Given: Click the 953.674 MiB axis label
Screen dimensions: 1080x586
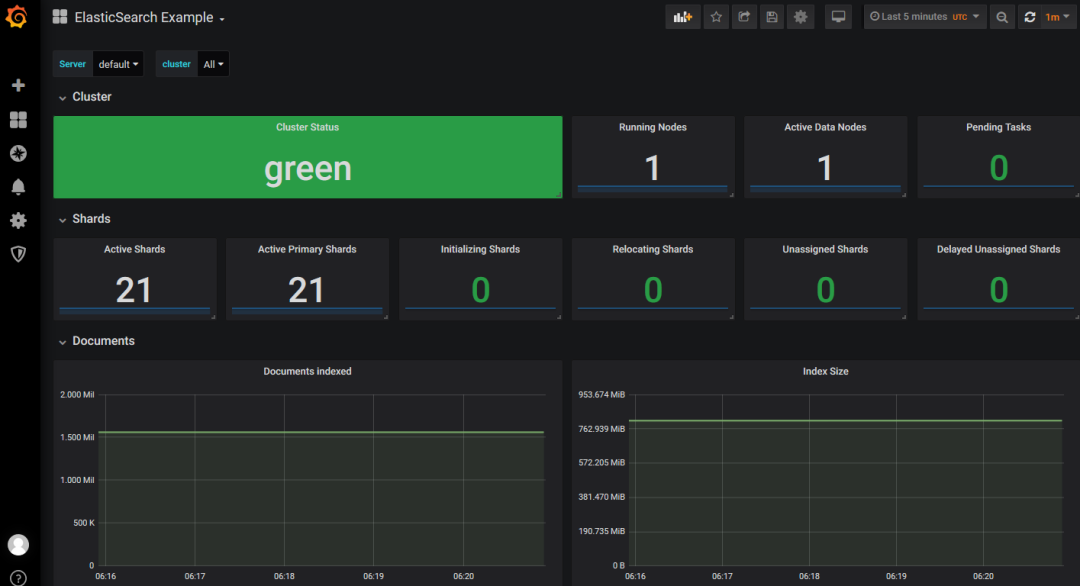Looking at the screenshot, I should [x=602, y=395].
